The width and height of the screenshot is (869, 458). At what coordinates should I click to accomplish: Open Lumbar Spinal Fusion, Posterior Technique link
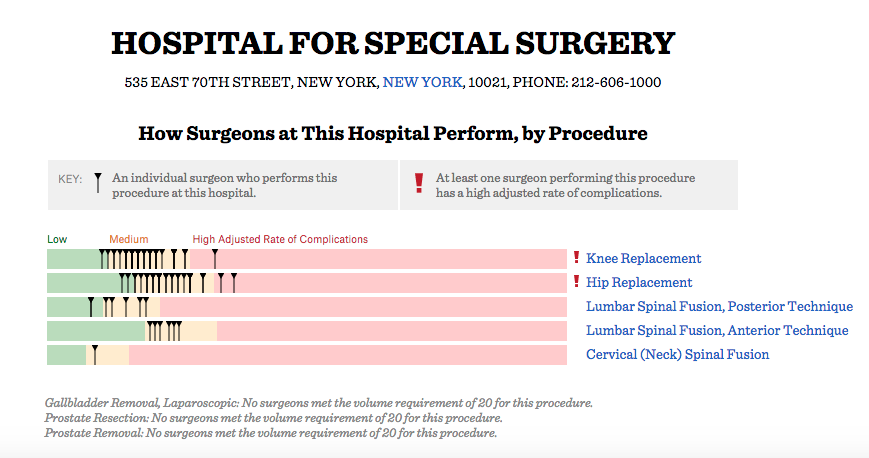[x=719, y=306]
